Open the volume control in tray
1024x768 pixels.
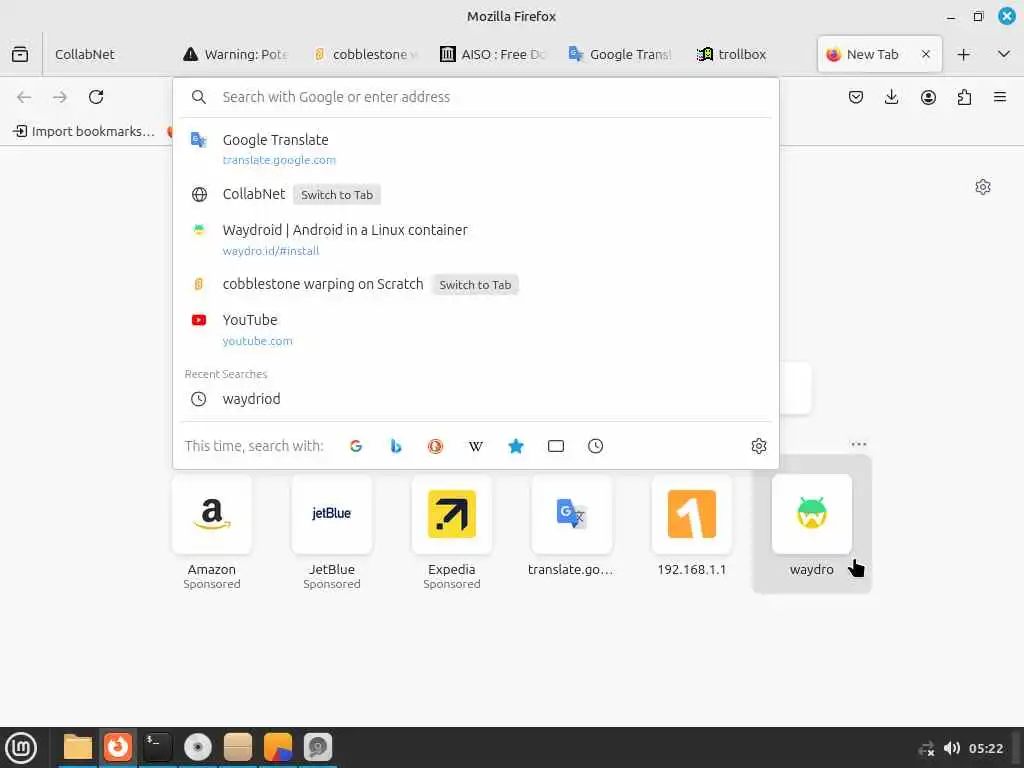tap(952, 748)
